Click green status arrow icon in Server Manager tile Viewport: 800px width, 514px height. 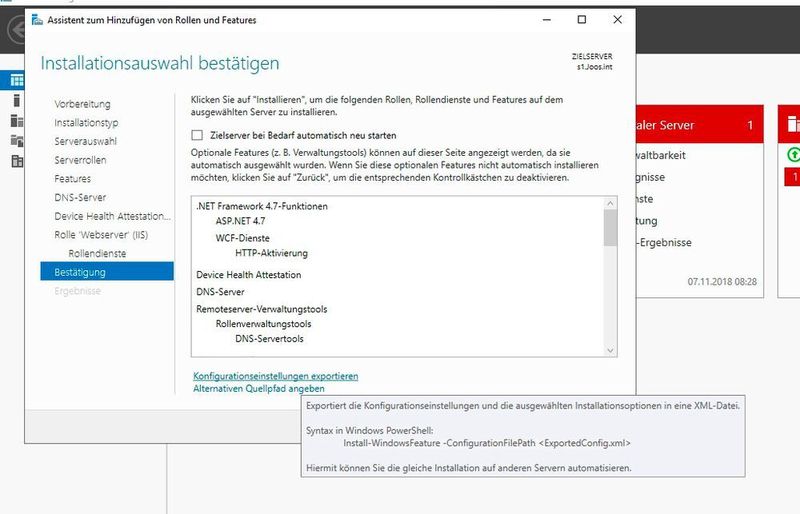point(793,154)
